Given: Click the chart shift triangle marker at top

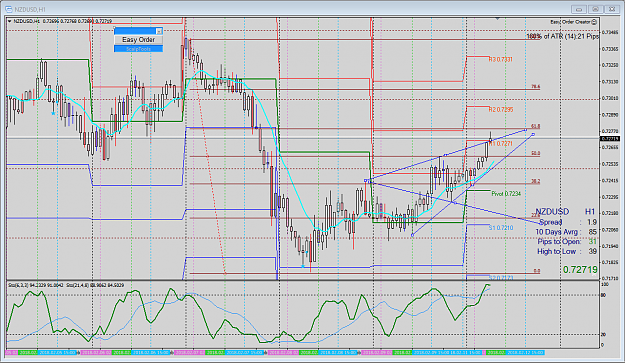Looking at the screenshot, I should 497,18.
